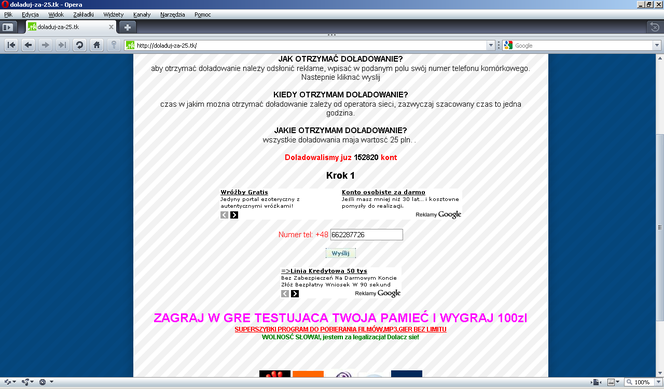Open the Wróżby Gratis ad link

coord(244,192)
